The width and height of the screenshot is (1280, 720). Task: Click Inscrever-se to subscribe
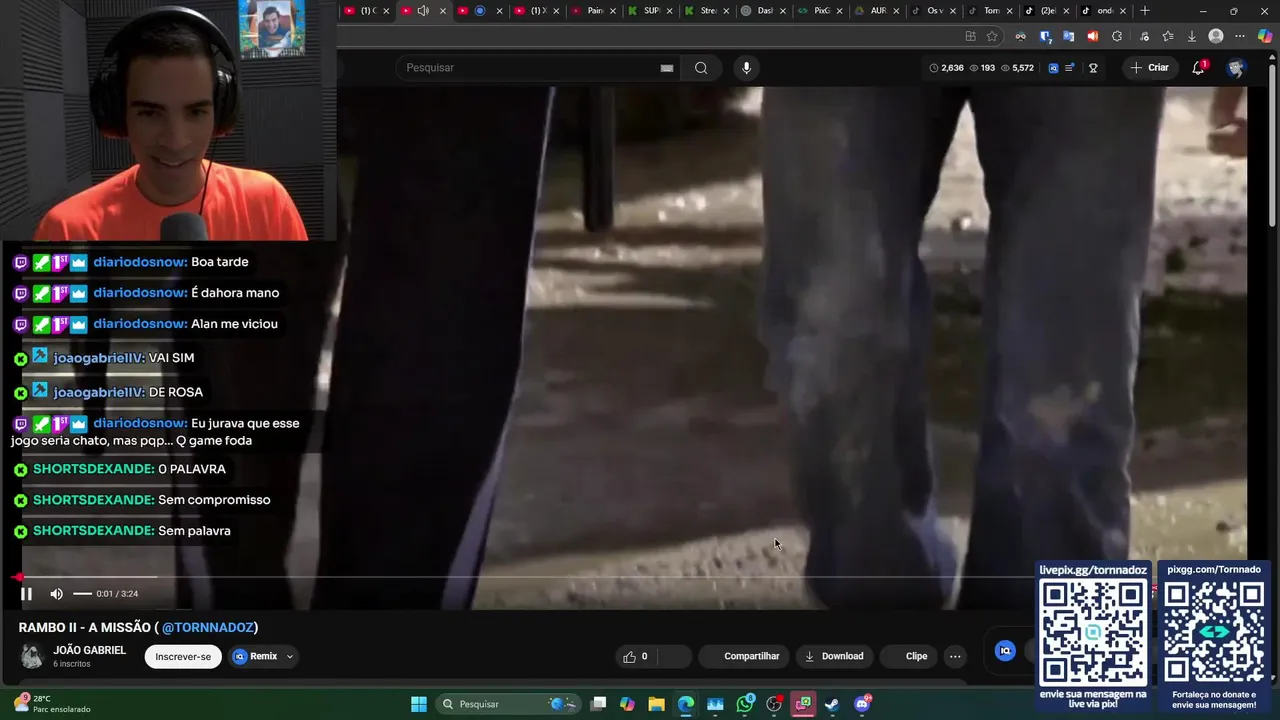coord(183,656)
